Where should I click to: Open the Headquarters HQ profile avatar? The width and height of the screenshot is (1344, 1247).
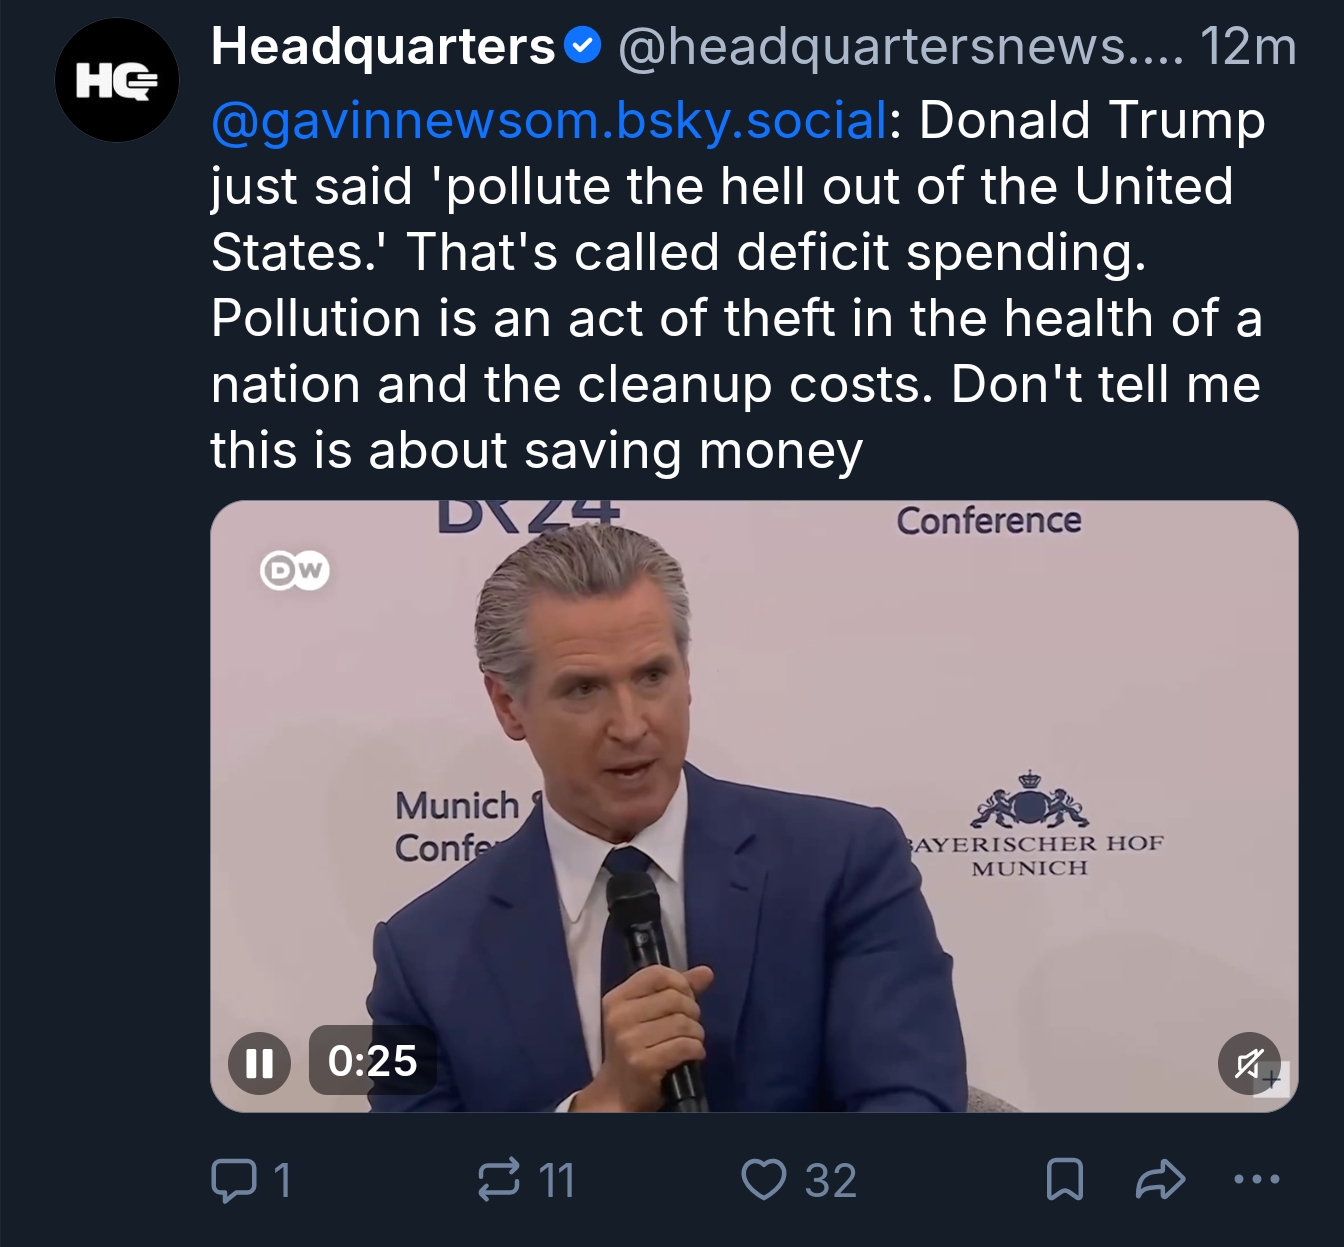pyautogui.click(x=116, y=80)
